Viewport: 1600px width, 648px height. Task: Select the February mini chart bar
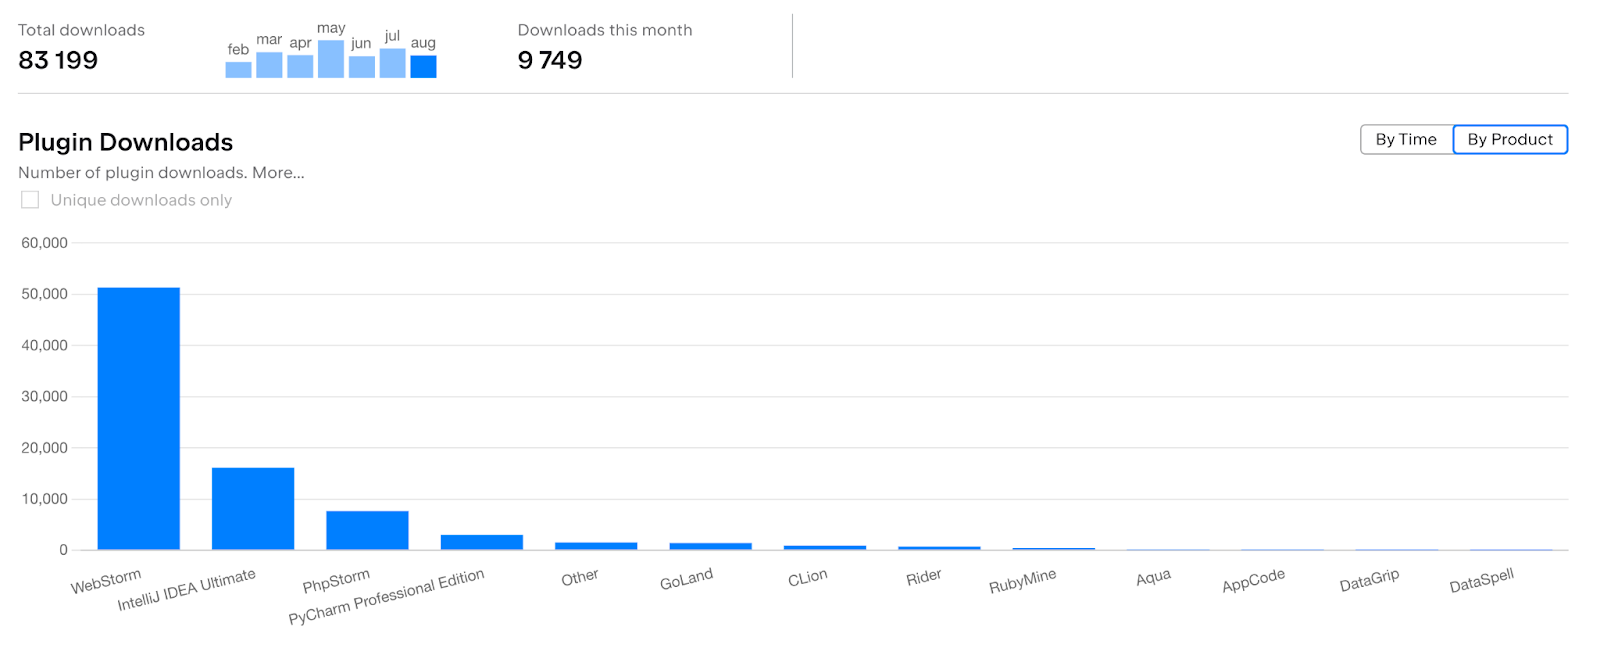click(x=238, y=70)
